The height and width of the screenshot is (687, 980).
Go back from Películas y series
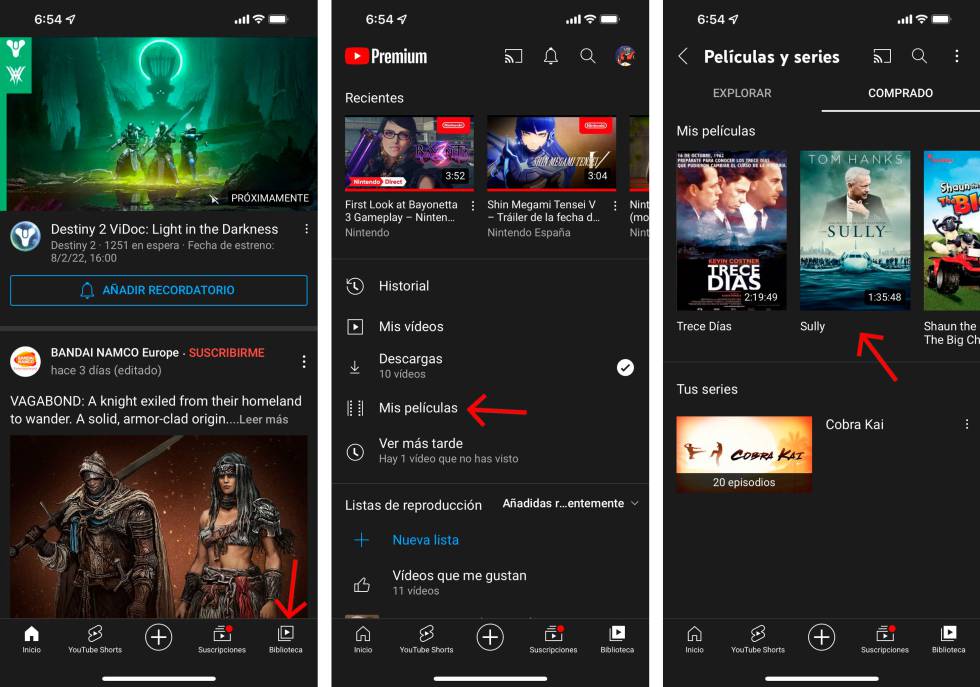coord(682,57)
